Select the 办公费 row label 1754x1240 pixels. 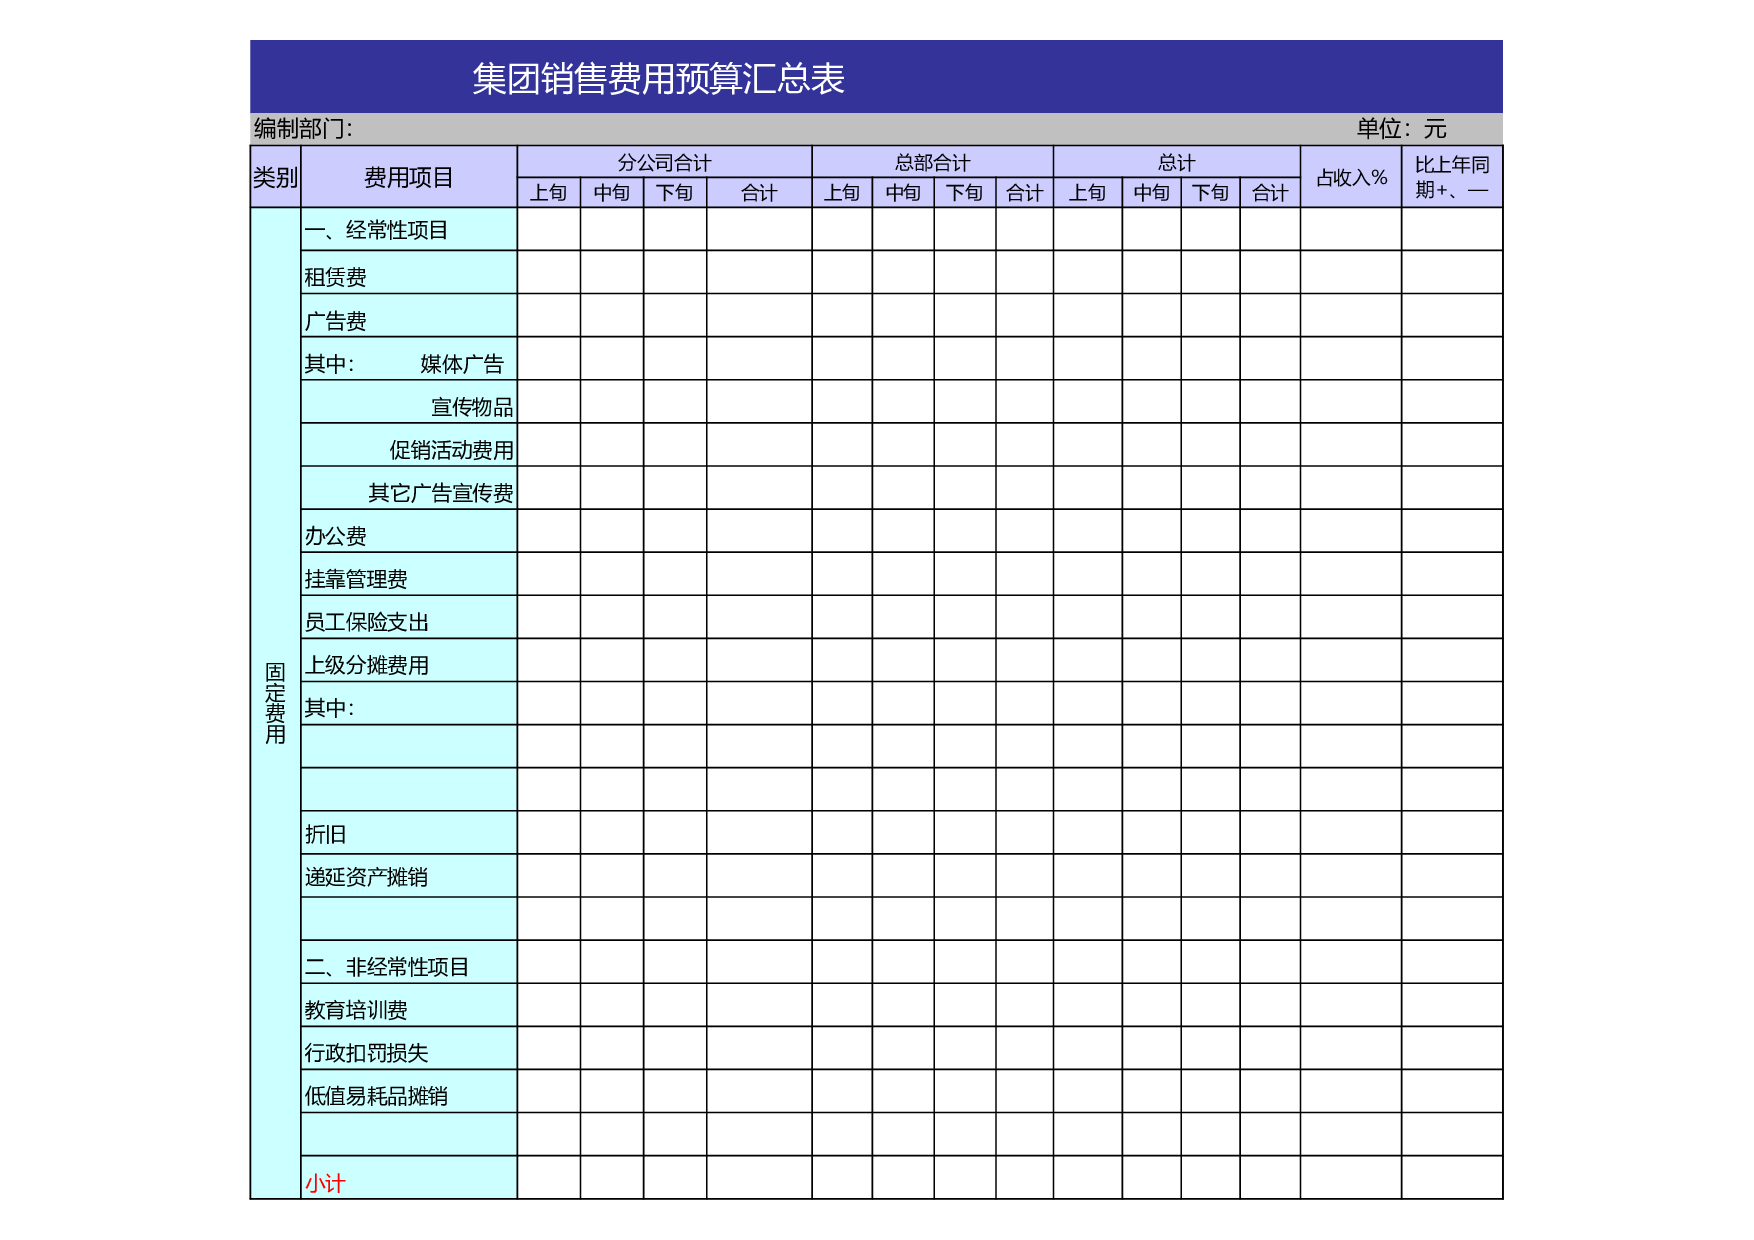click(x=335, y=536)
